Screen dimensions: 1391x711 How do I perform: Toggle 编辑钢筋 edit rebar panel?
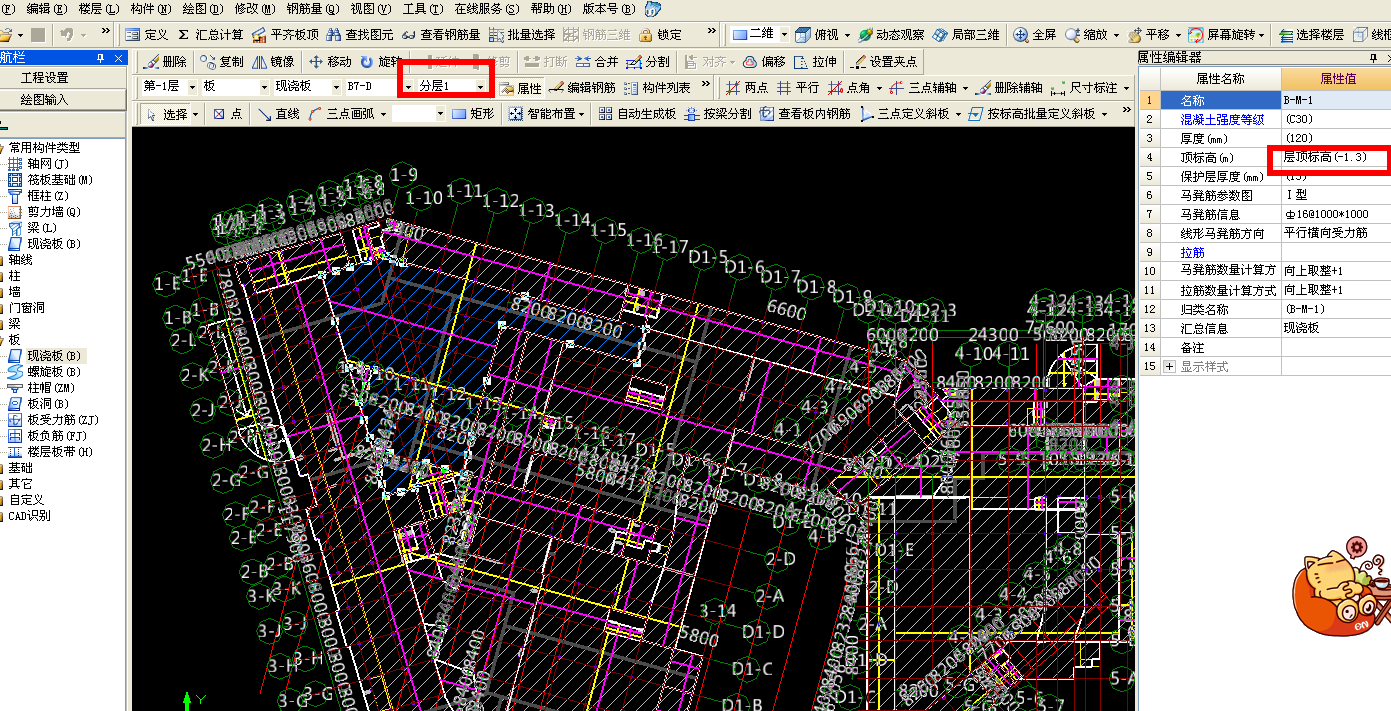pos(582,88)
